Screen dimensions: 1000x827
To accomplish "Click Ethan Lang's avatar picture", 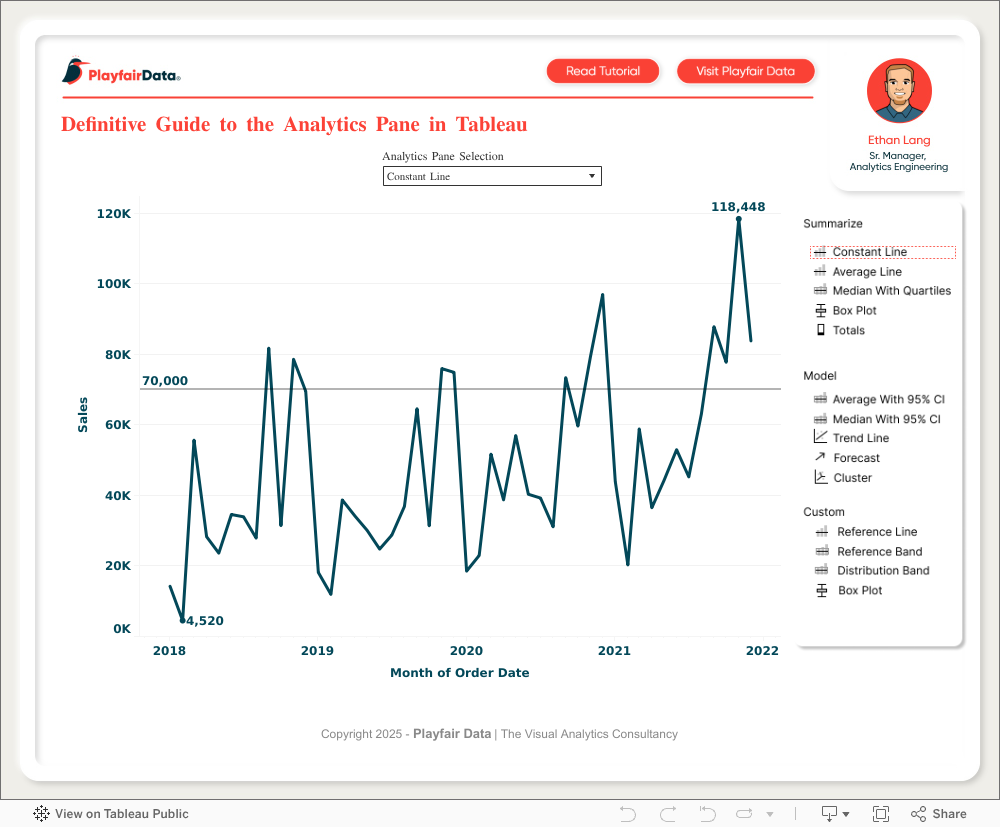I will 899,91.
